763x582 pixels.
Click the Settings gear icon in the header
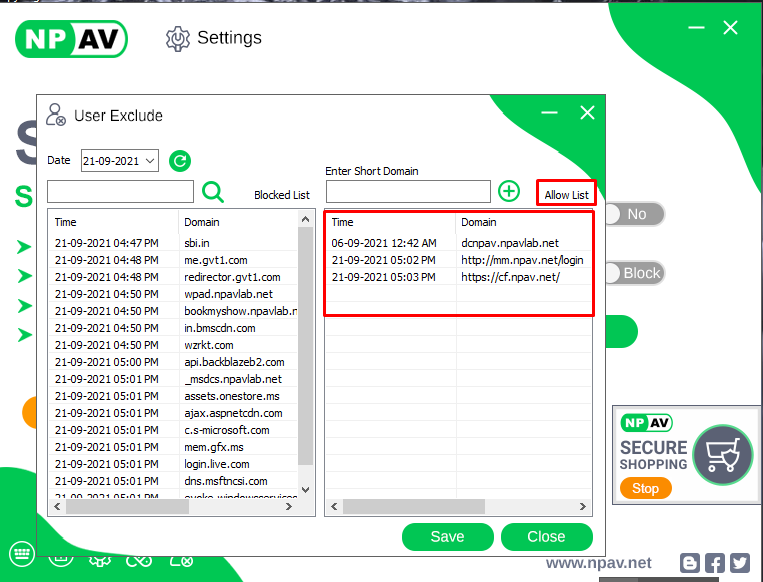(x=177, y=38)
